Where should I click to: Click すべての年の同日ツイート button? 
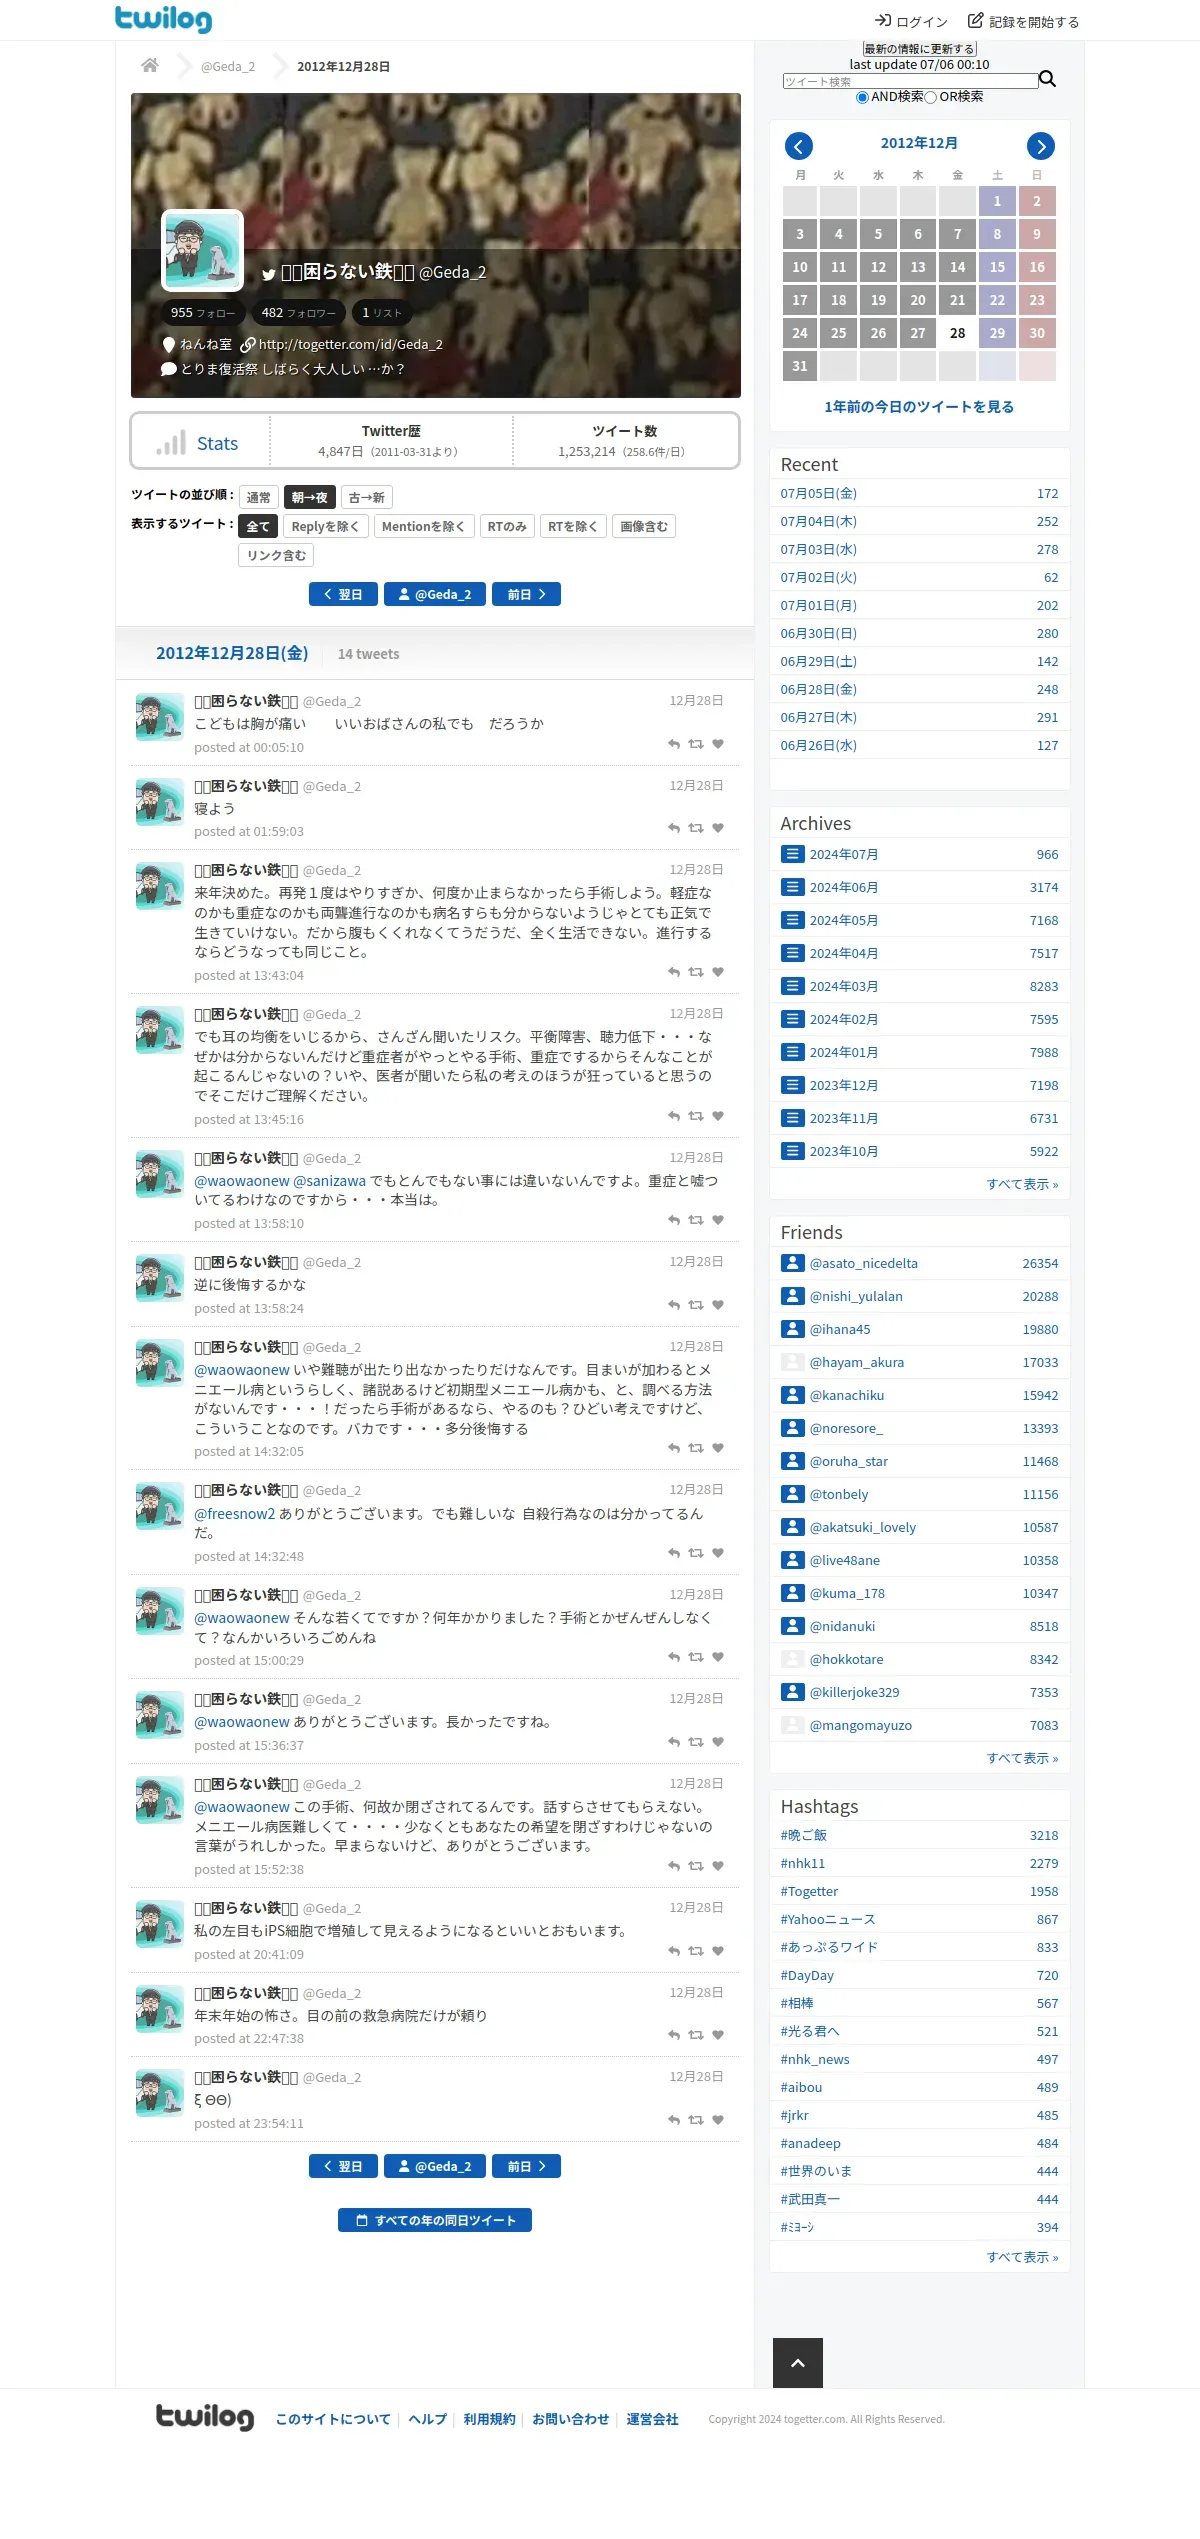[435, 2220]
